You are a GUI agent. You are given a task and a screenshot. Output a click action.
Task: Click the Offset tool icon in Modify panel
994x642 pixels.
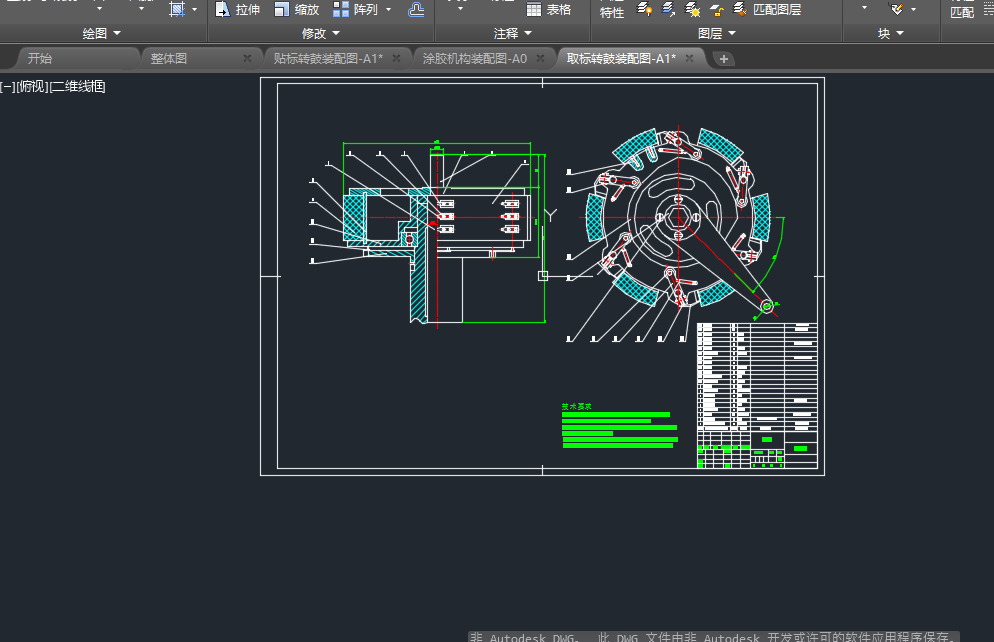coord(416,10)
